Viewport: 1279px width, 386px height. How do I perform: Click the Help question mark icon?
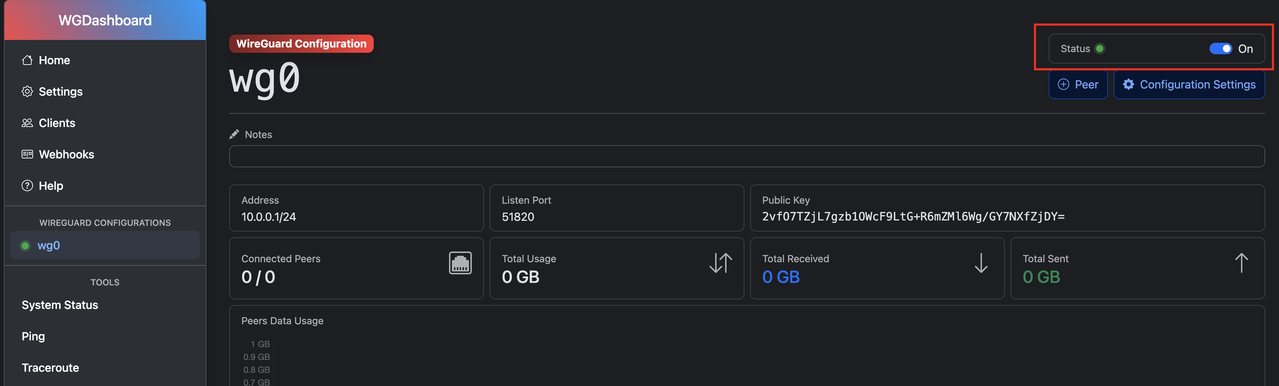point(28,186)
